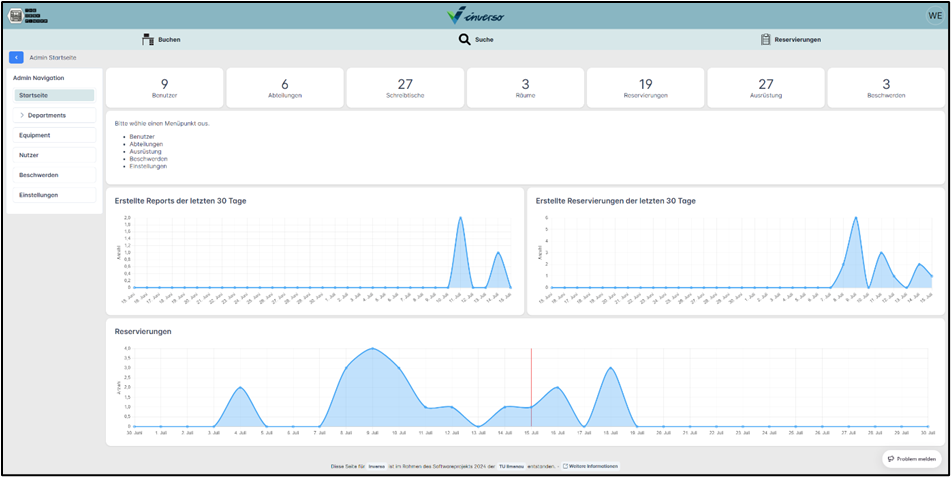Select Startseite in Admin Navigation

(x=55, y=95)
